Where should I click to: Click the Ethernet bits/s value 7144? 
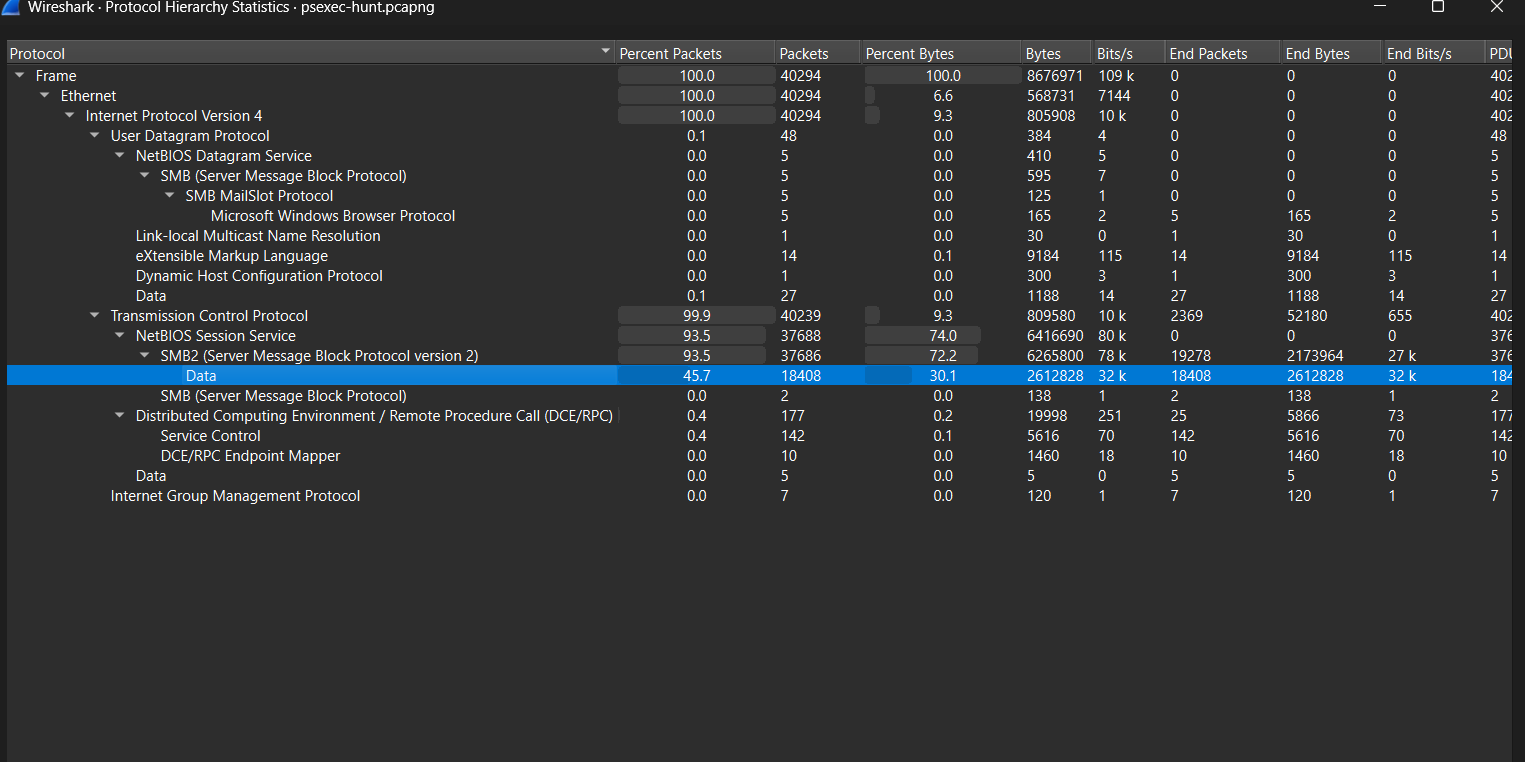pos(1113,96)
